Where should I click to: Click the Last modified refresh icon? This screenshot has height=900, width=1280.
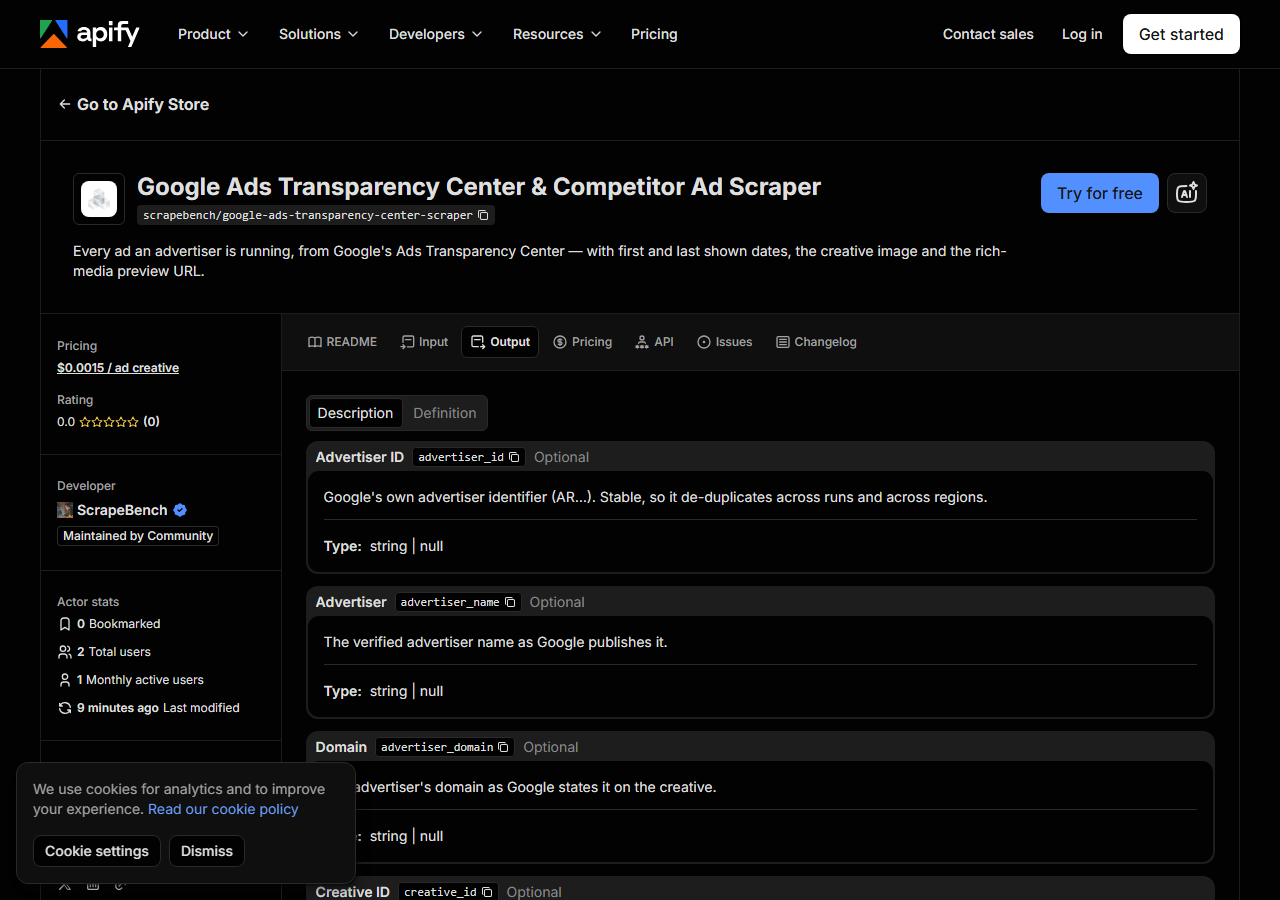[x=65, y=708]
